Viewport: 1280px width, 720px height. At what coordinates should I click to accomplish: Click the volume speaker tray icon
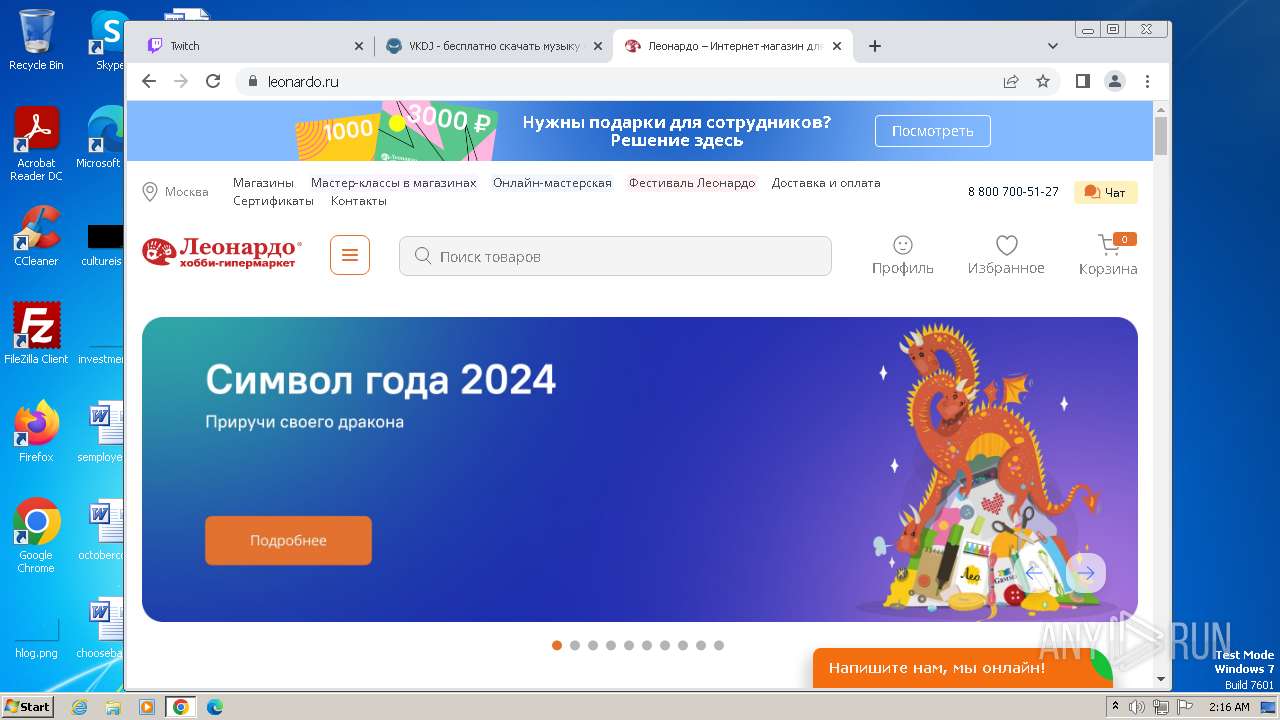[x=1137, y=707]
